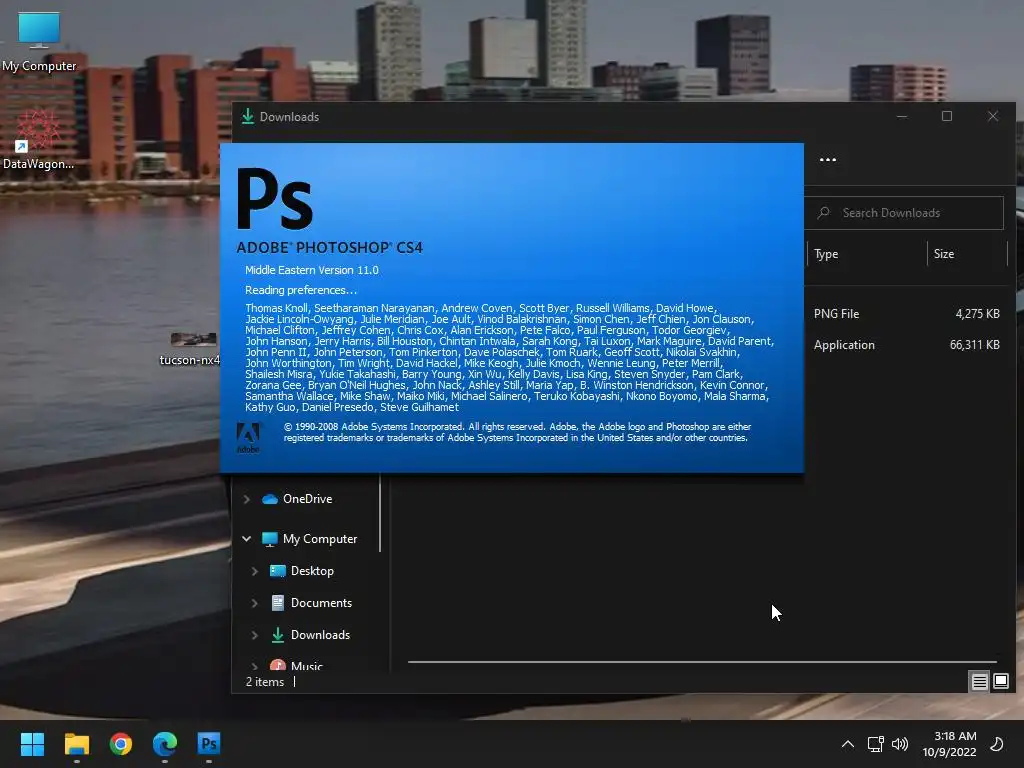This screenshot has width=1024, height=768.
Task: Close the Downloads window
Action: (993, 116)
